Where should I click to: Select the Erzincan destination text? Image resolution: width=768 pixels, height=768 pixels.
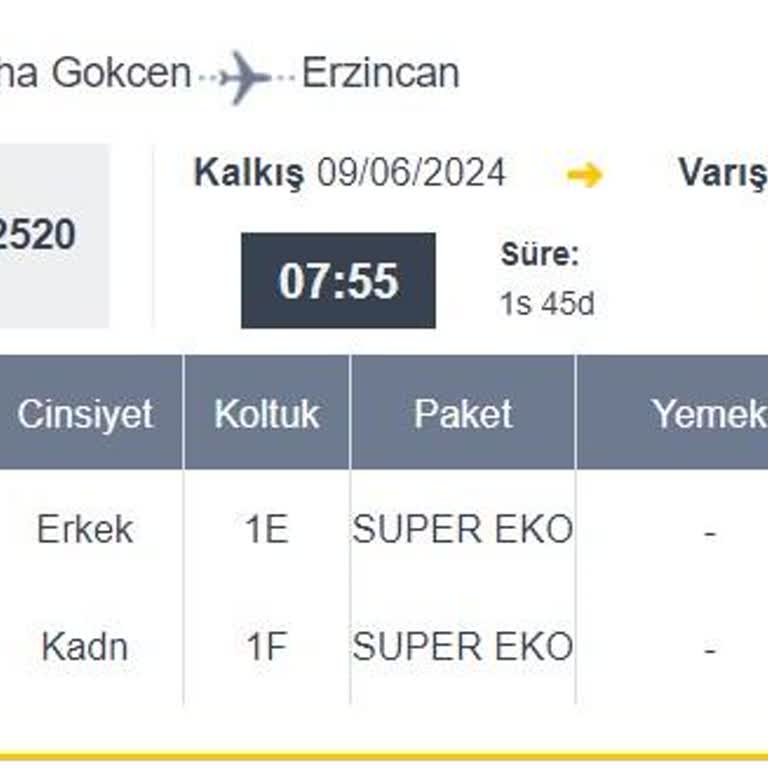click(x=380, y=74)
